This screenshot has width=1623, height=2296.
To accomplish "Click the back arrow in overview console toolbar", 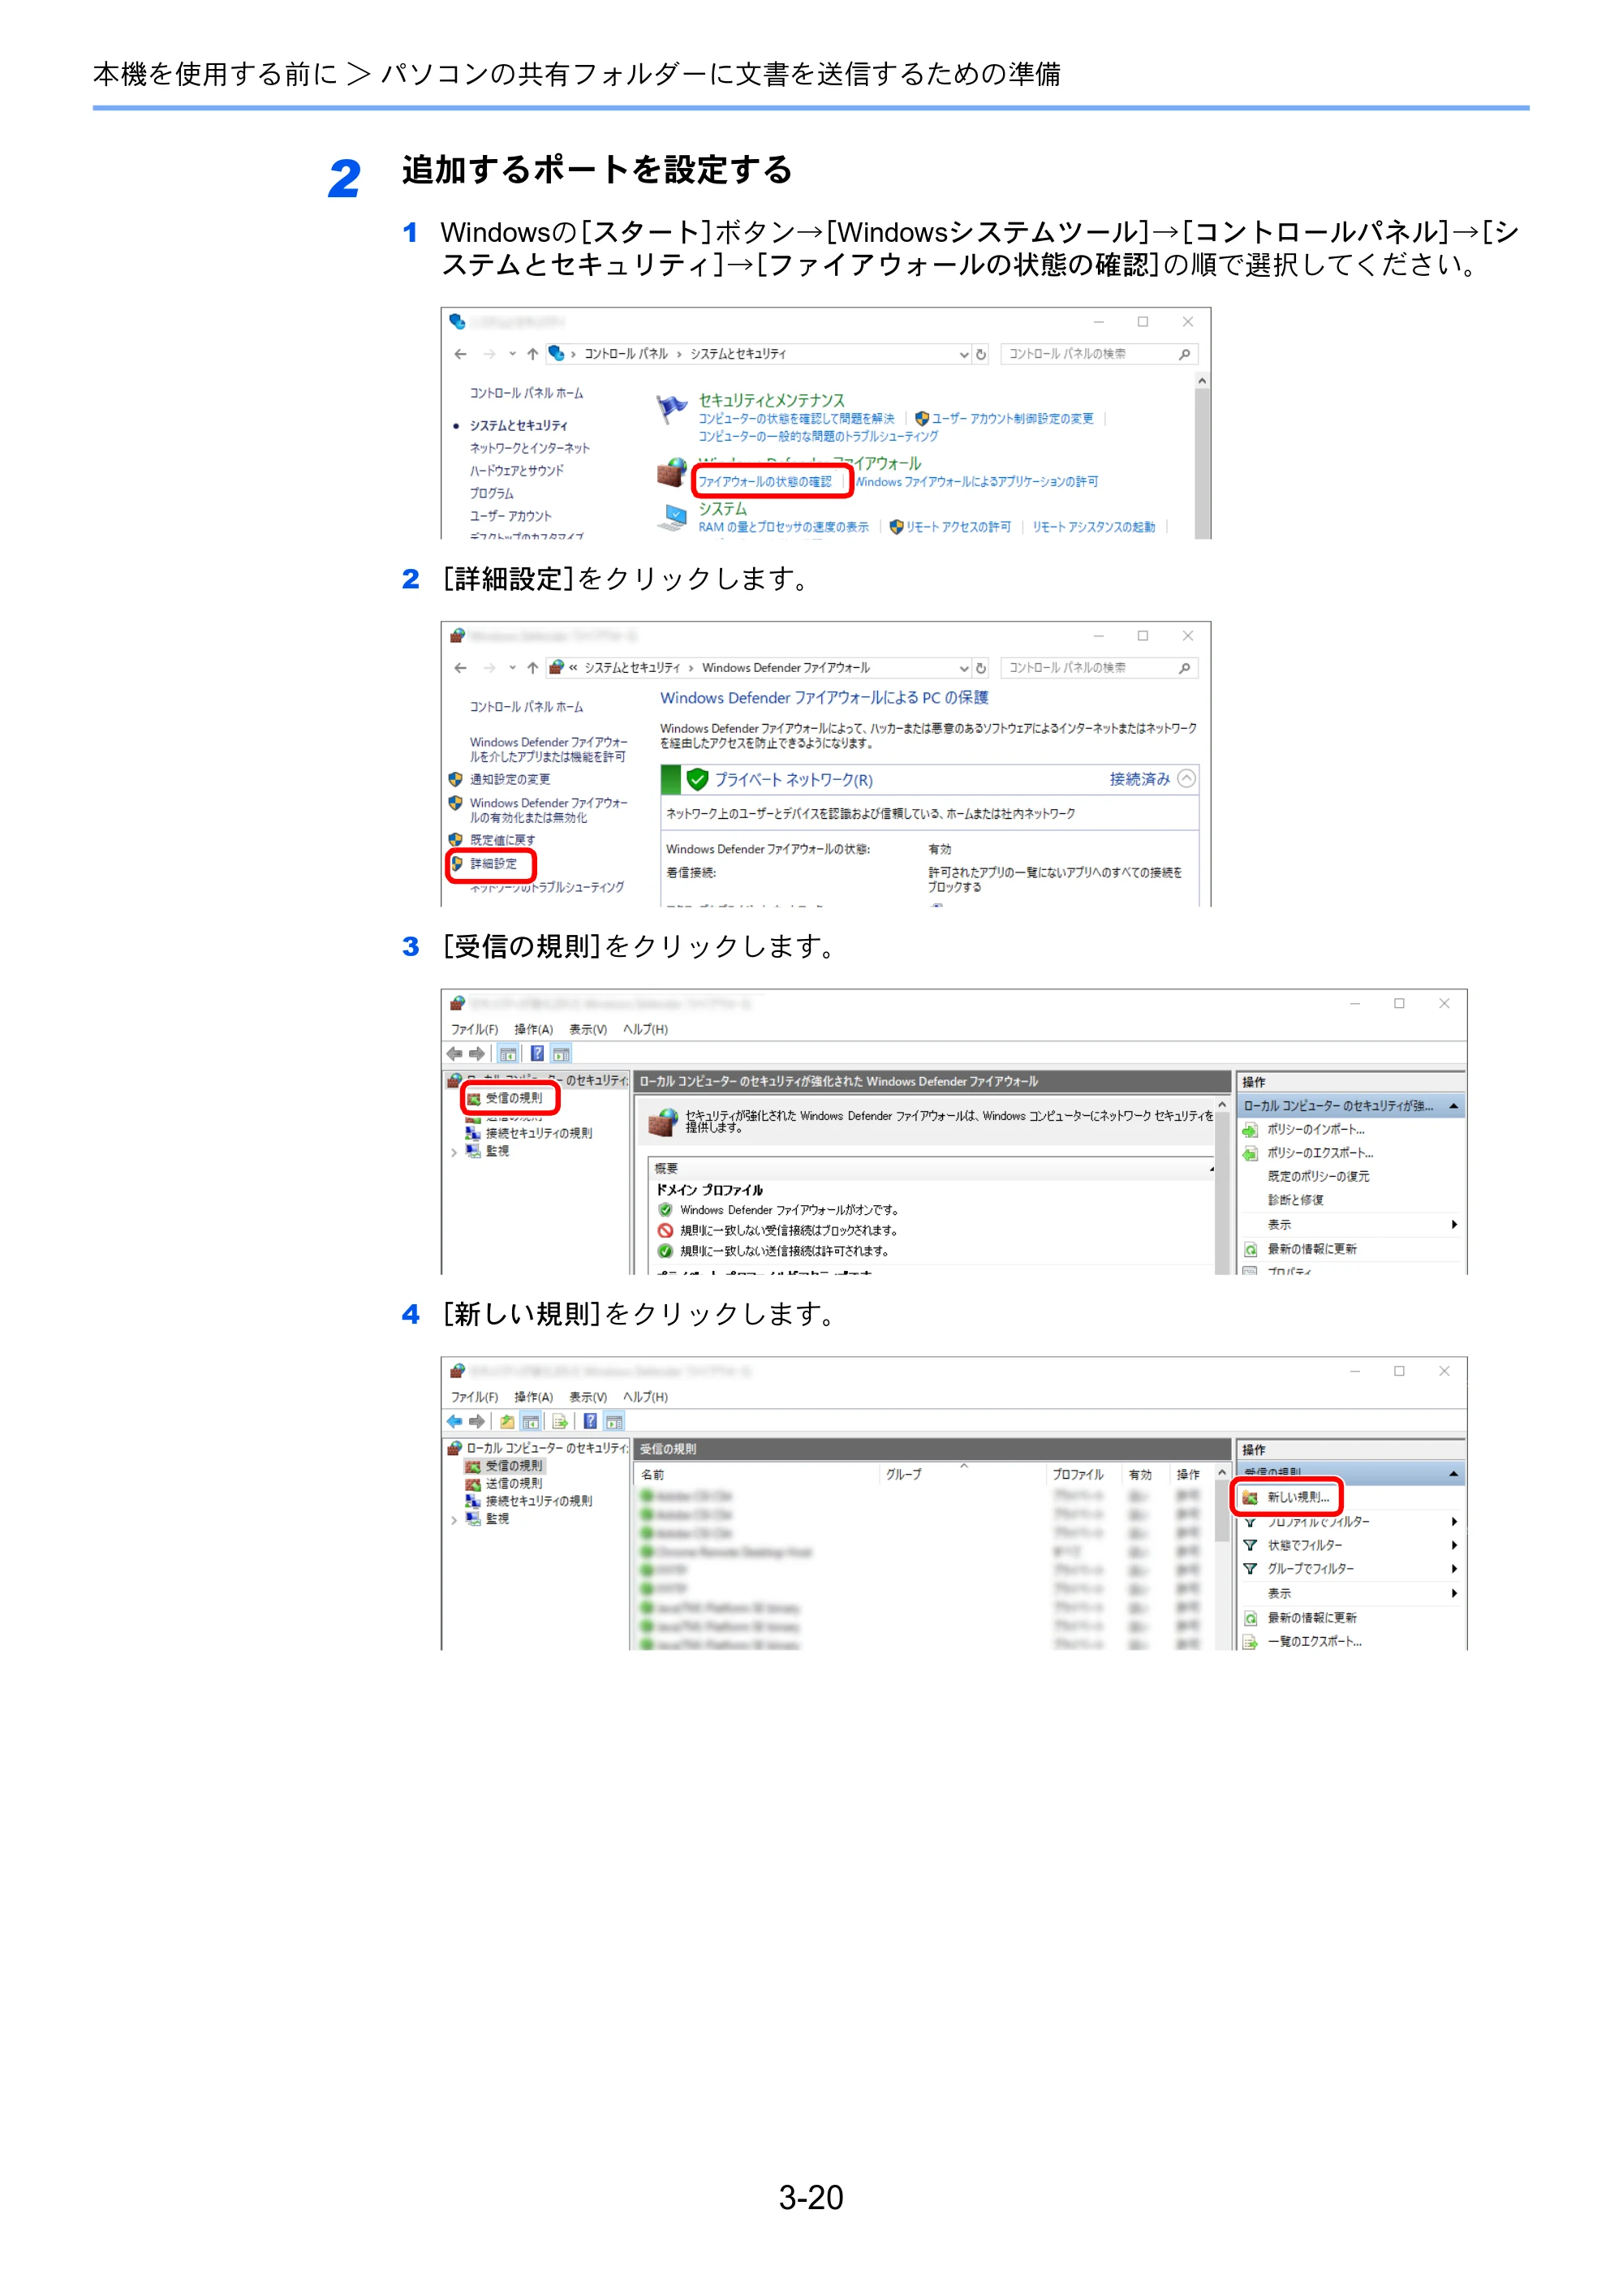I will click(x=455, y=1053).
